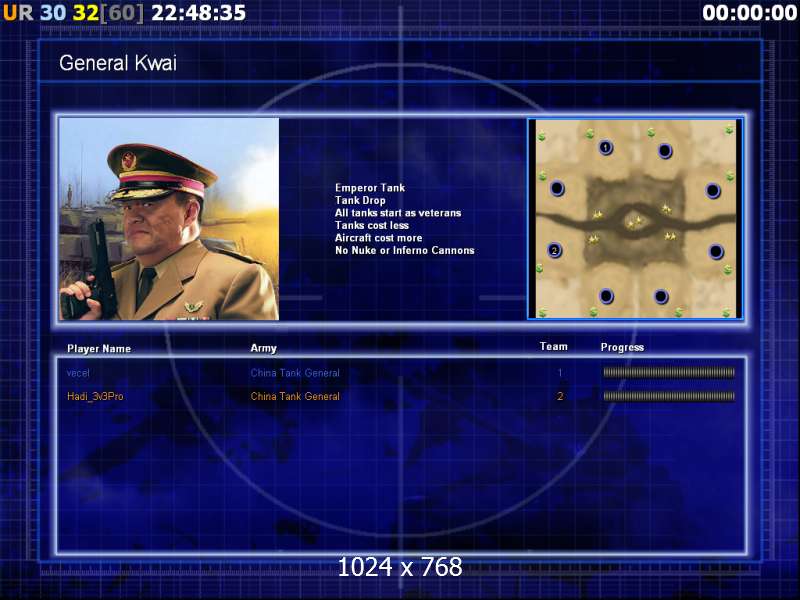This screenshot has height=600, width=800.
Task: Click the 'Emperor Tank' ability line
Action: click(370, 188)
